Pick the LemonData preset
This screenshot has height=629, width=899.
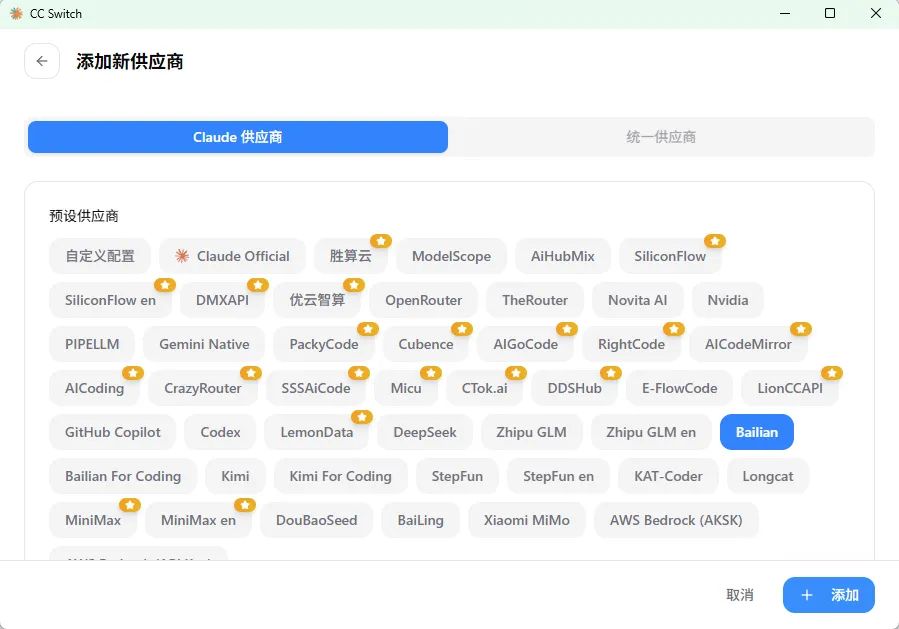pos(316,432)
